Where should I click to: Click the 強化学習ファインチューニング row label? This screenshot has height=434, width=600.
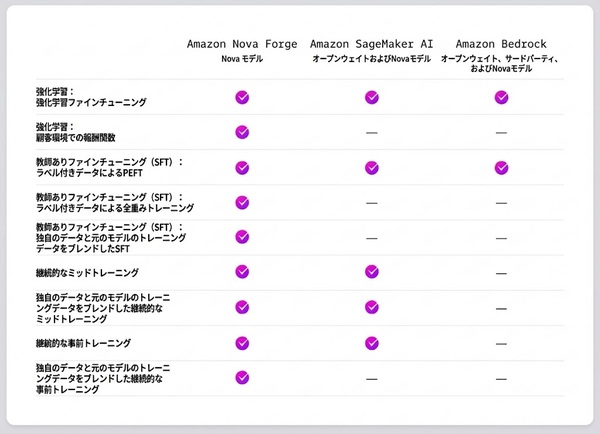[x=90, y=102]
